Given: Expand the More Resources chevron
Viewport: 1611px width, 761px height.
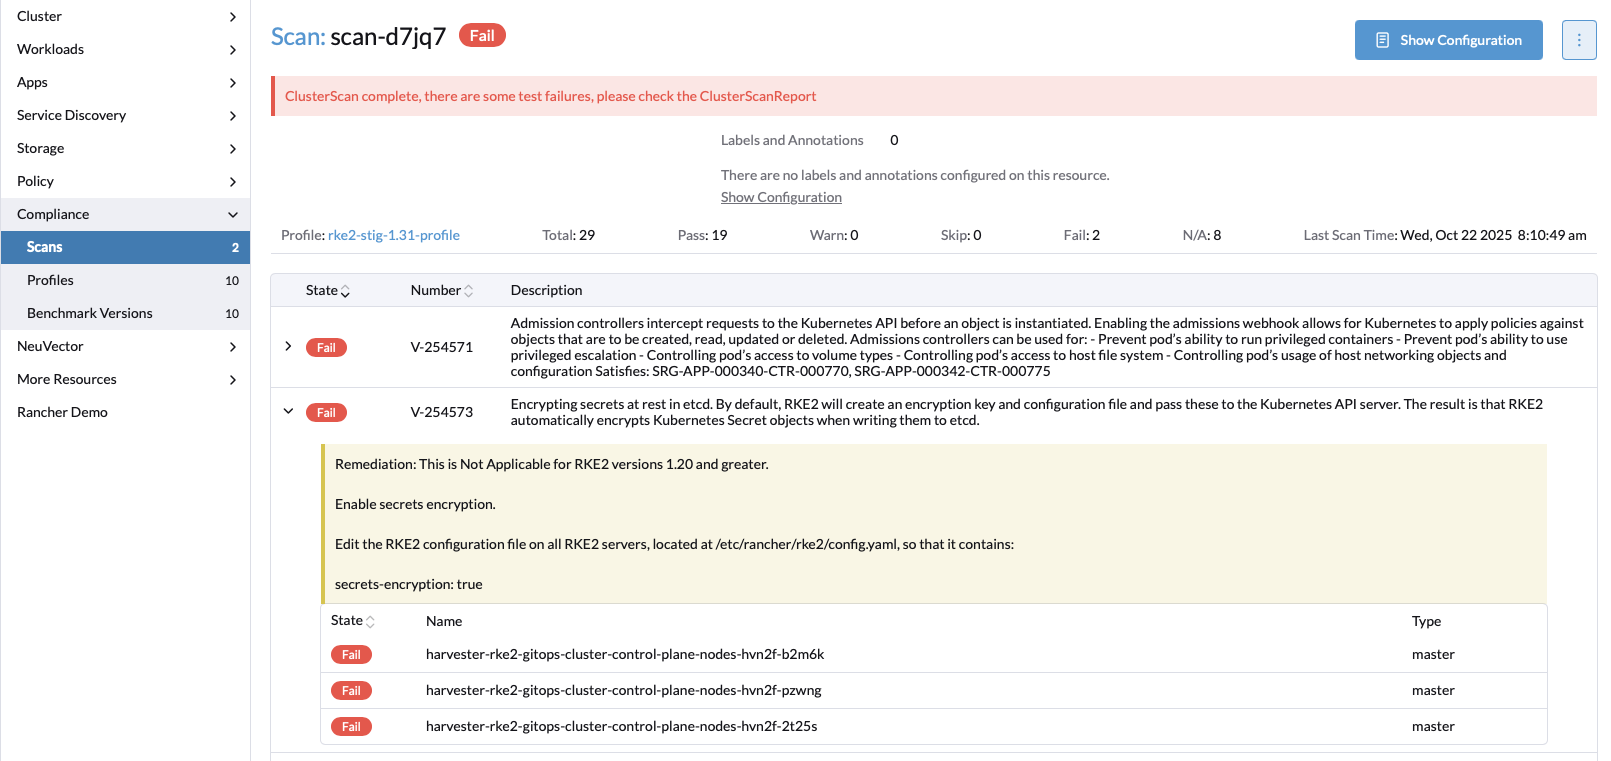Looking at the screenshot, I should click(232, 380).
